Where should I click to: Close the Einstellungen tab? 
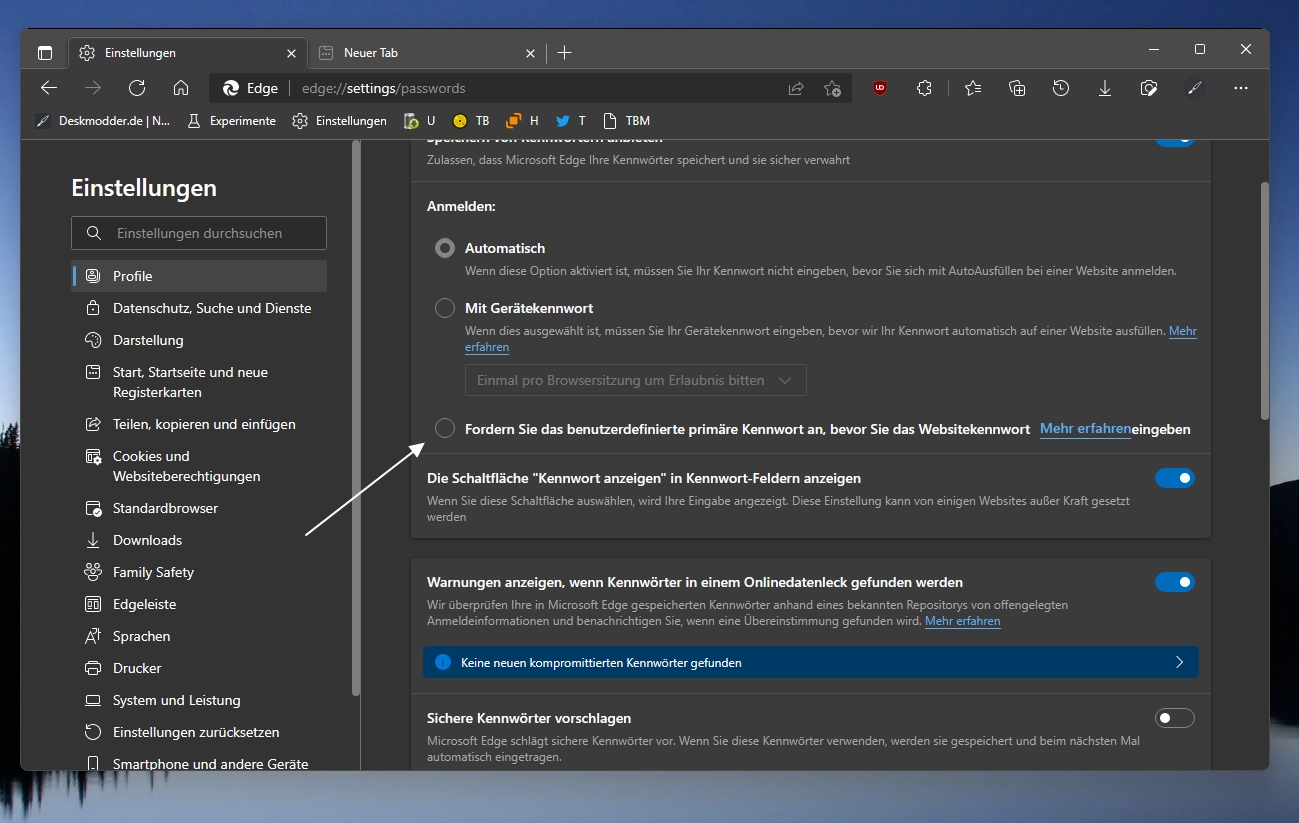pos(291,53)
